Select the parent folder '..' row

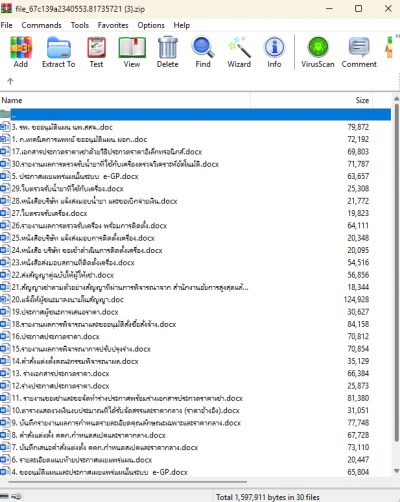(195, 114)
